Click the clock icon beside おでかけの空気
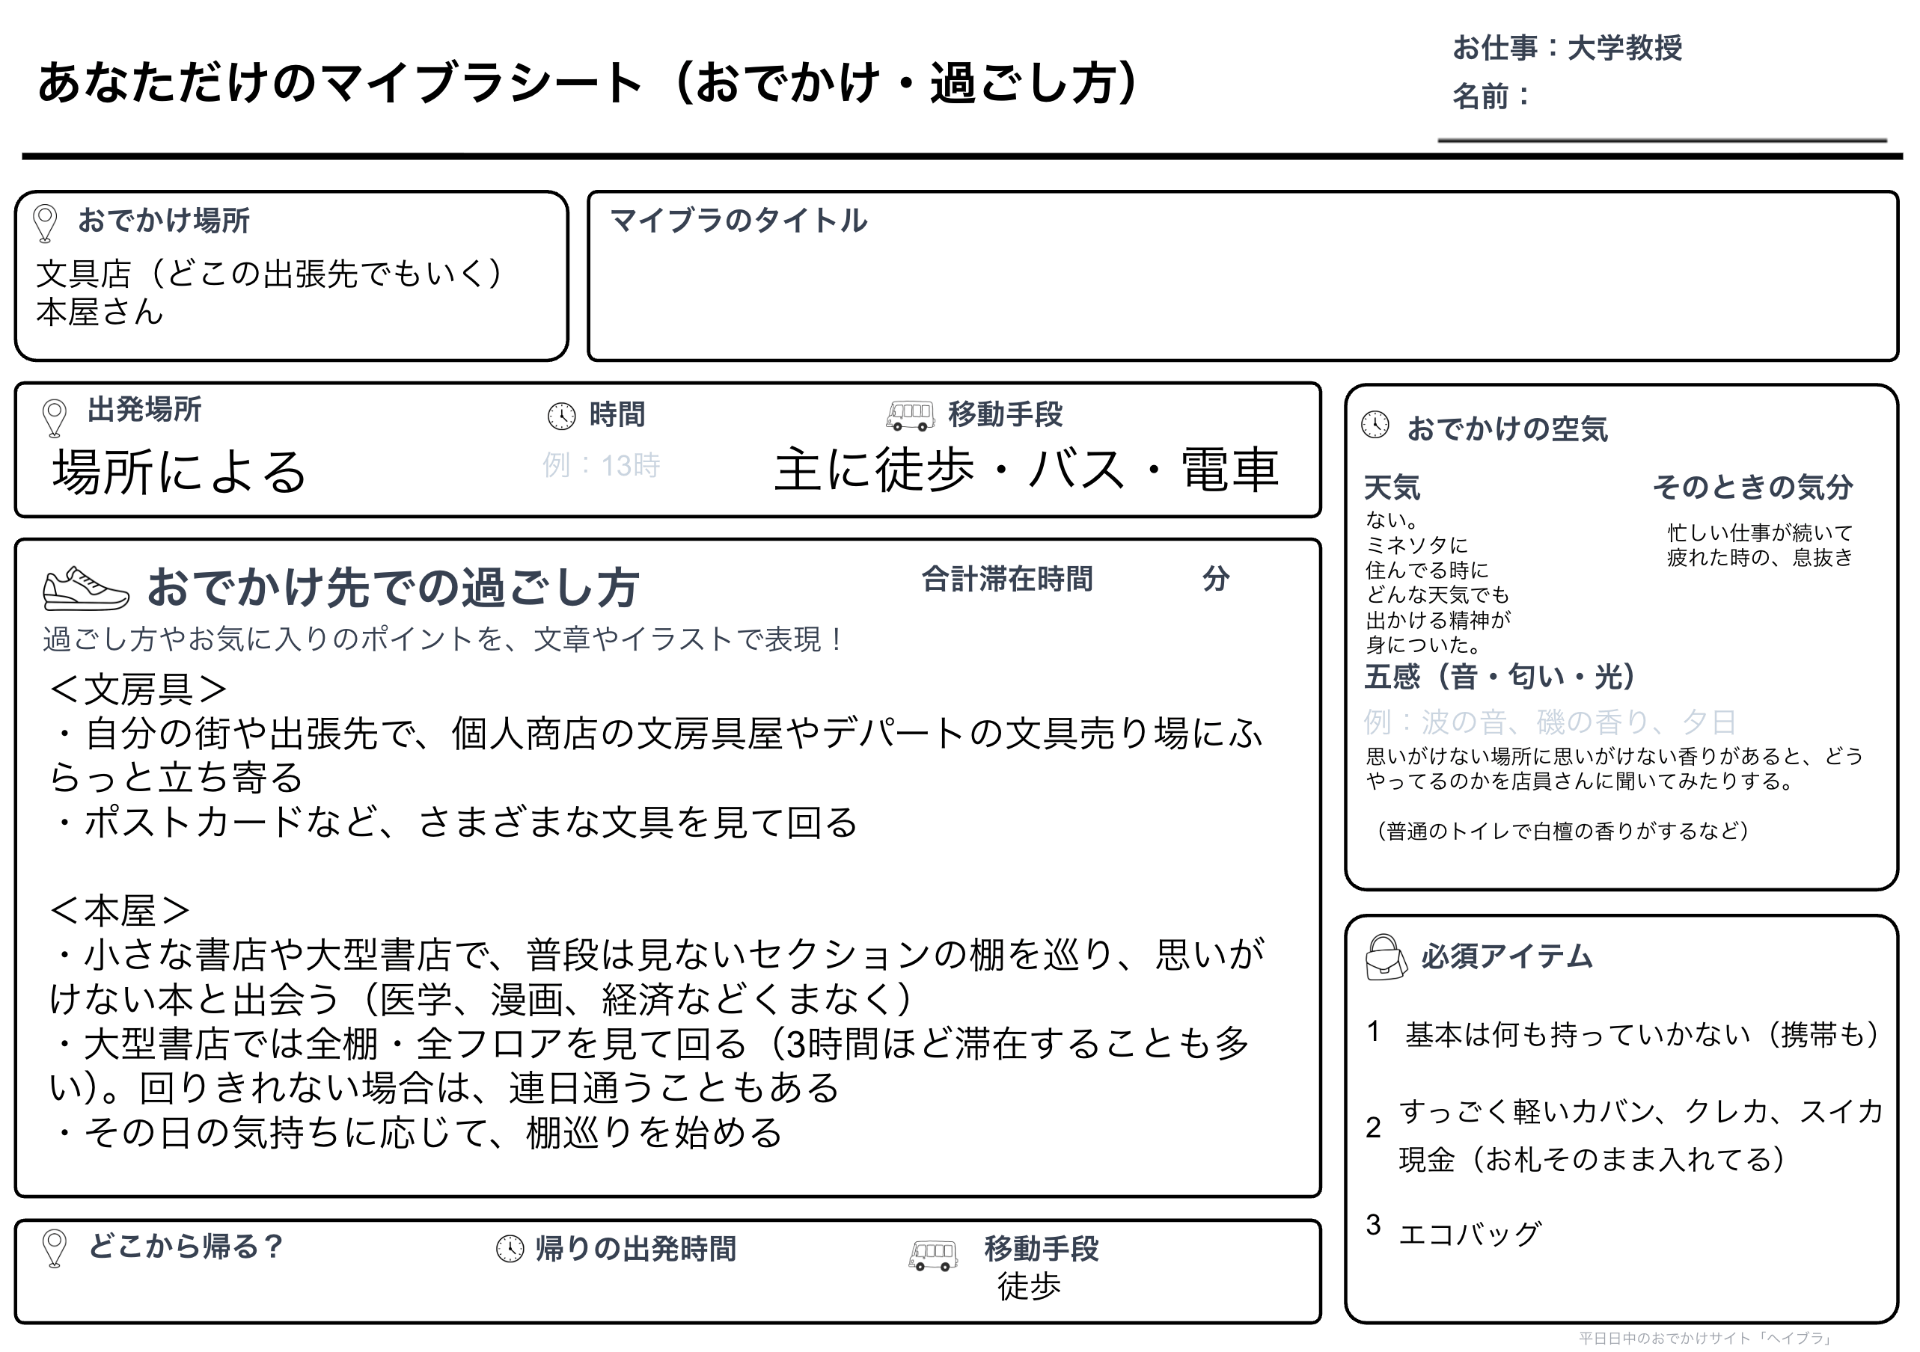The height and width of the screenshot is (1352, 1920). tap(1376, 425)
